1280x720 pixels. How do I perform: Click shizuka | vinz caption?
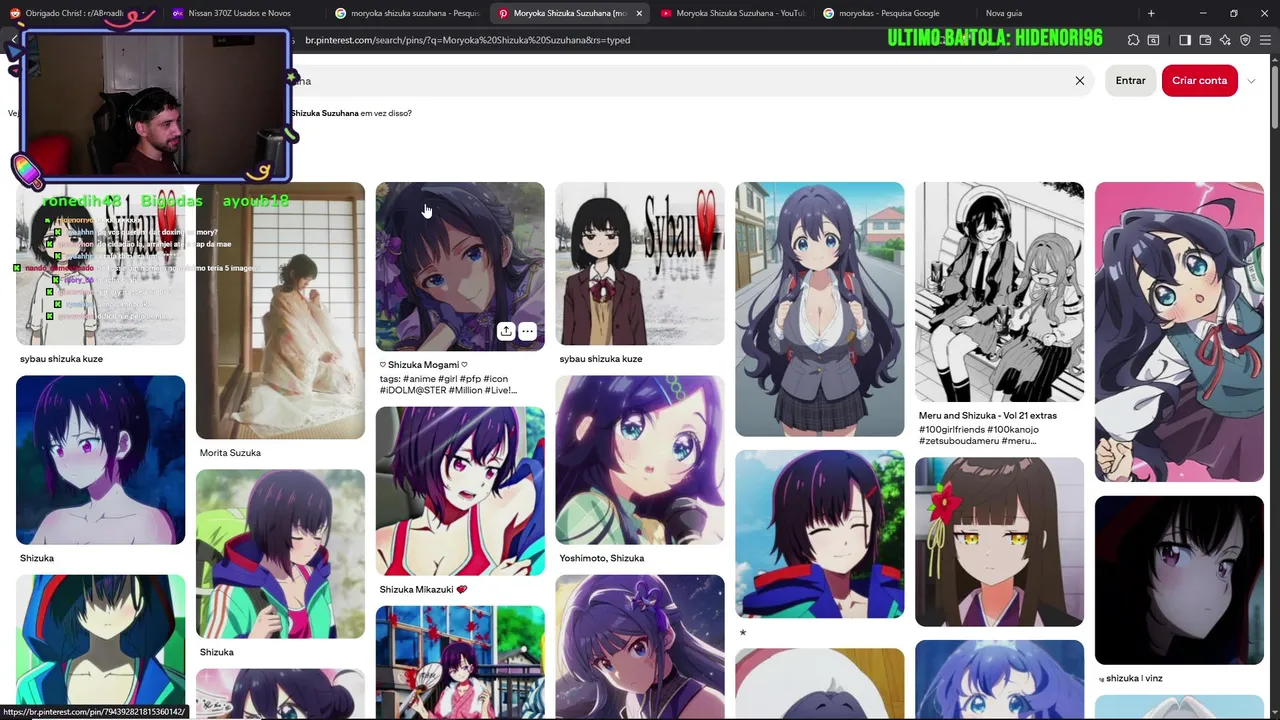(x=1131, y=678)
